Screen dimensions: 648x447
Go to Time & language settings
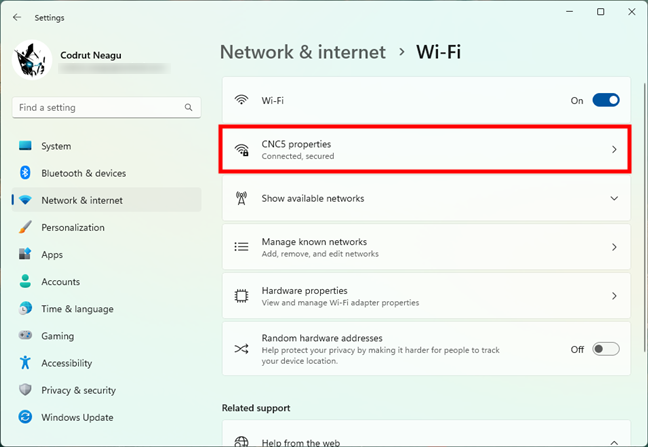(x=77, y=309)
